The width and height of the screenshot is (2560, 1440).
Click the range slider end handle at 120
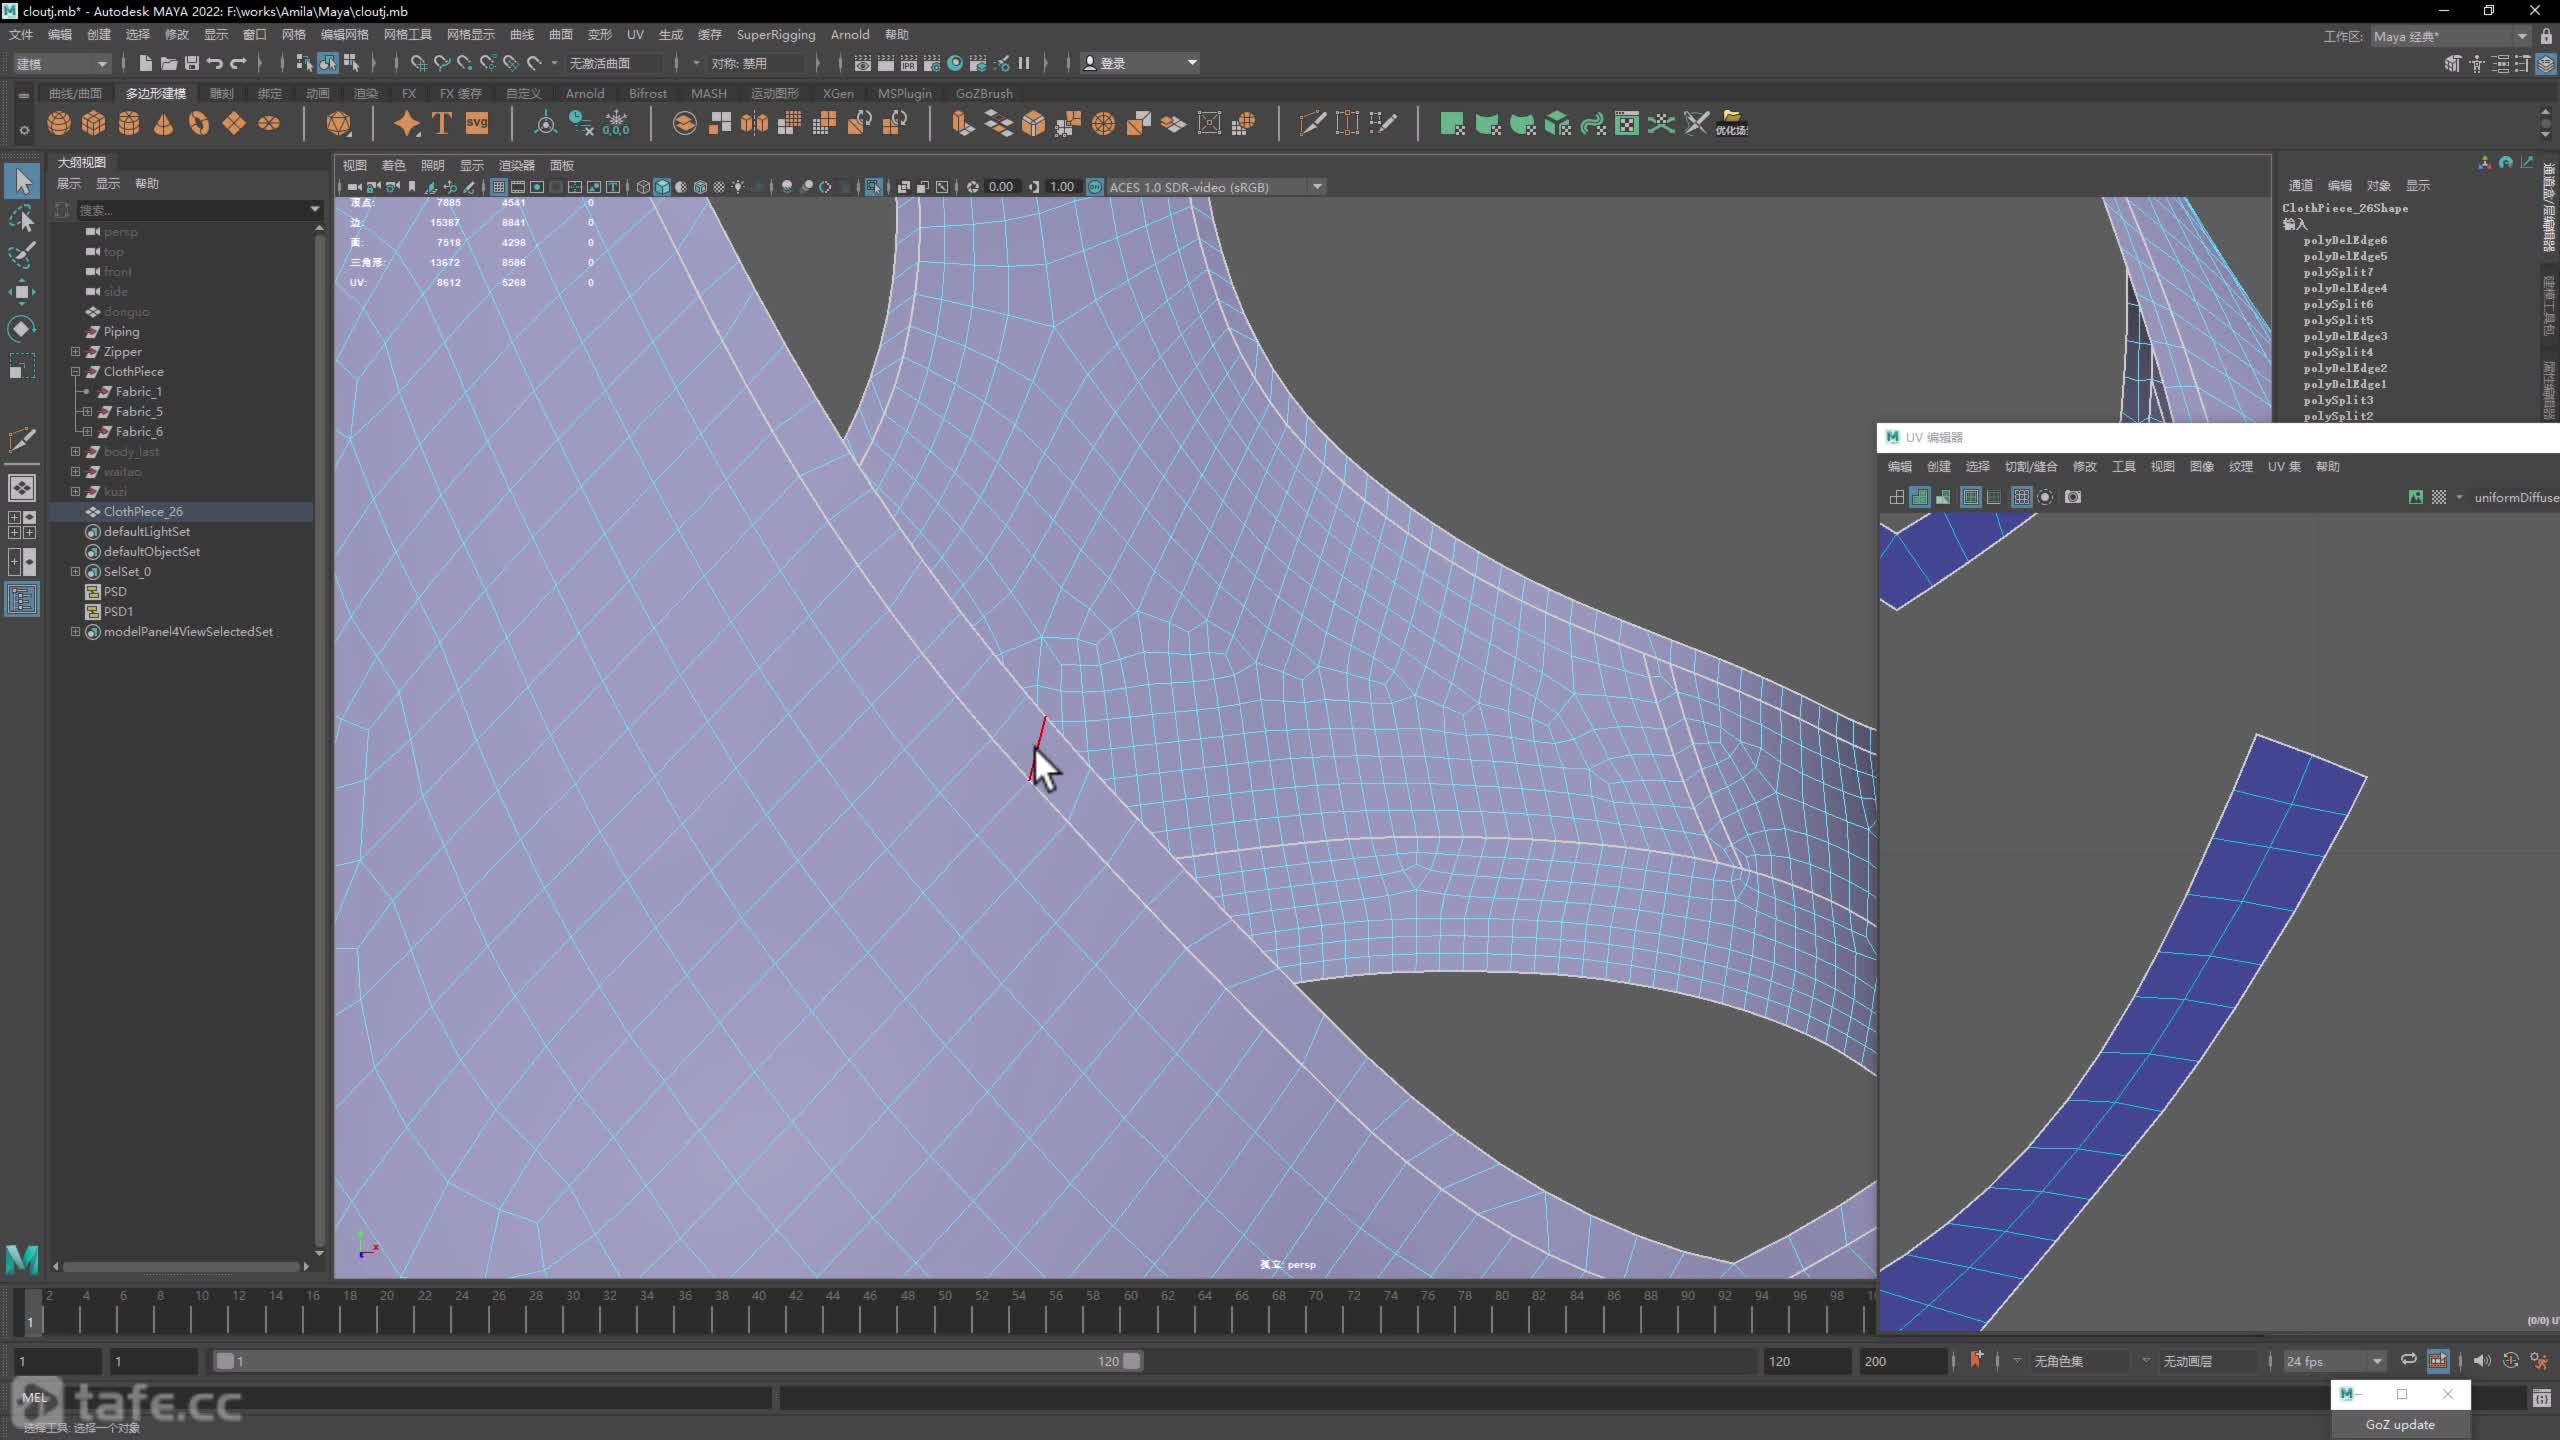tap(1131, 1361)
